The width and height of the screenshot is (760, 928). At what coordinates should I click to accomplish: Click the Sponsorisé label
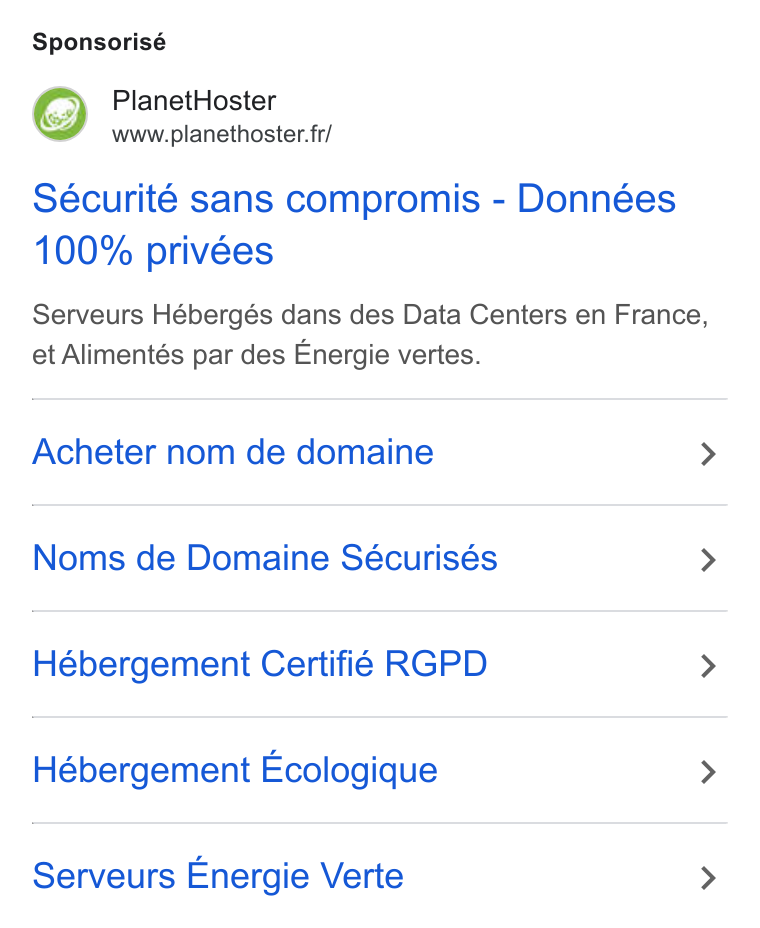[x=99, y=42]
